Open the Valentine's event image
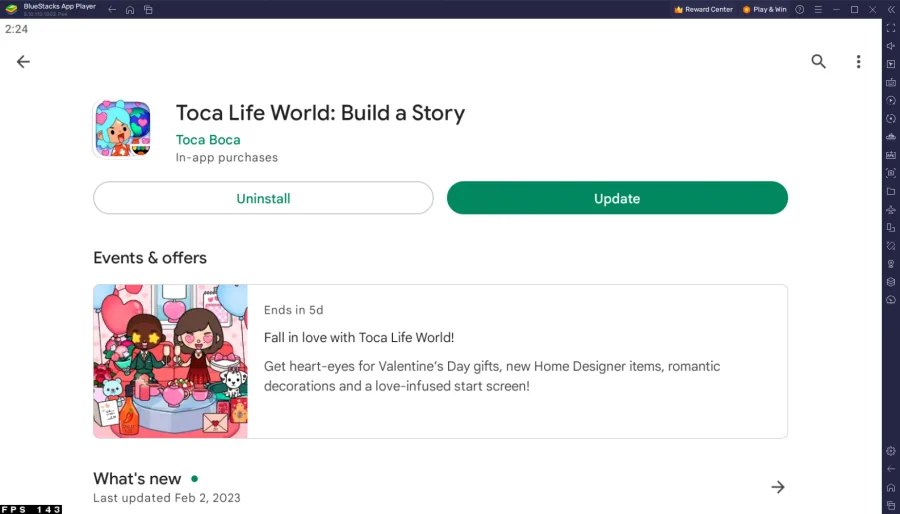Screen dimensions: 900x514 (x=170, y=361)
